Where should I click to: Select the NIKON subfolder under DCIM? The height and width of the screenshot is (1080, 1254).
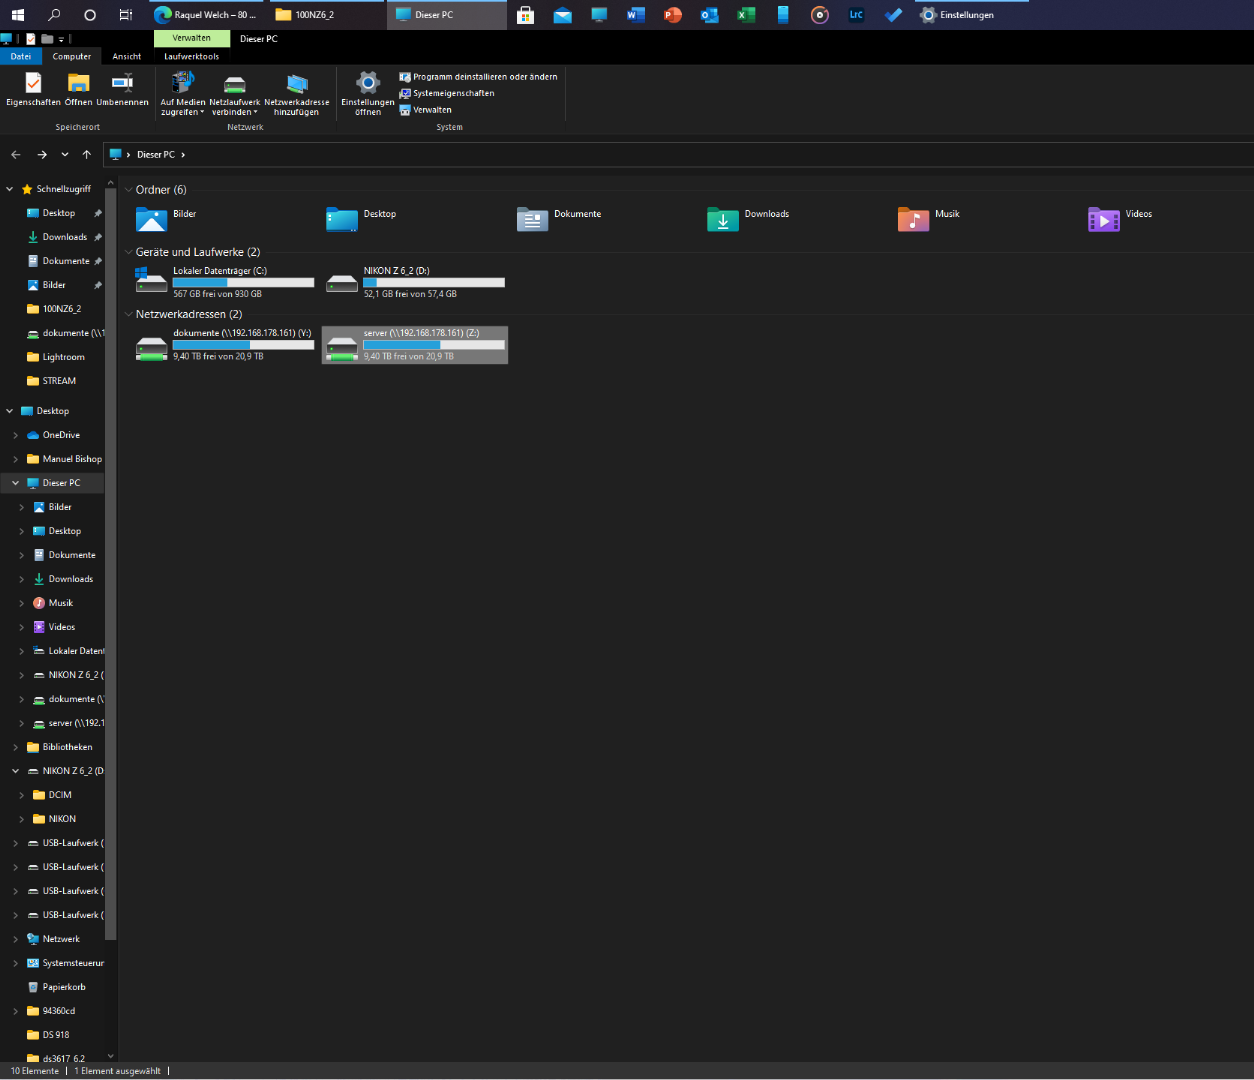click(x=54, y=819)
